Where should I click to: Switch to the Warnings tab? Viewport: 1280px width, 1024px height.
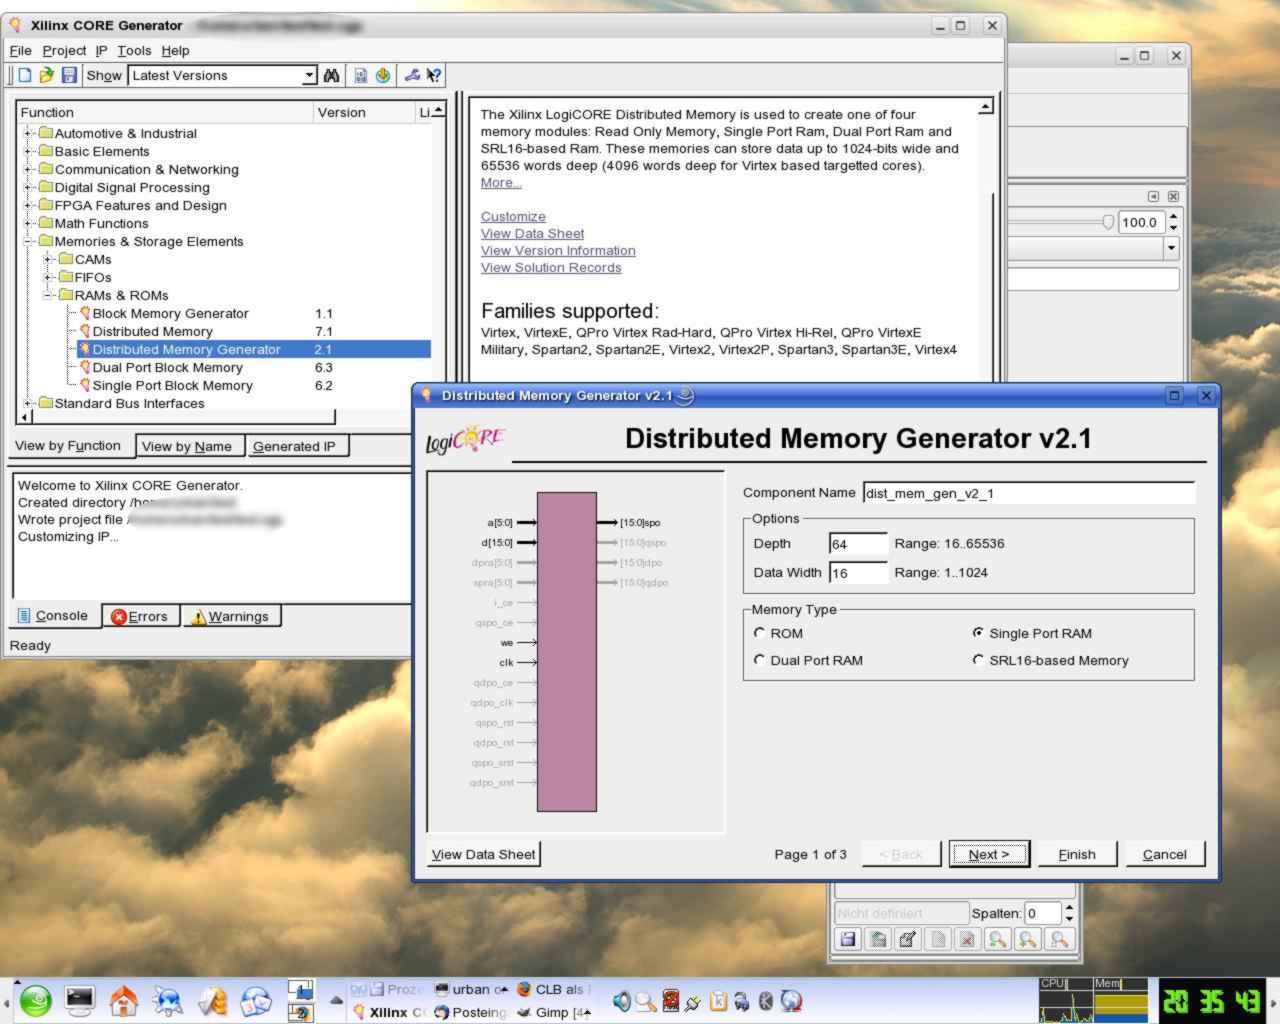pyautogui.click(x=230, y=616)
